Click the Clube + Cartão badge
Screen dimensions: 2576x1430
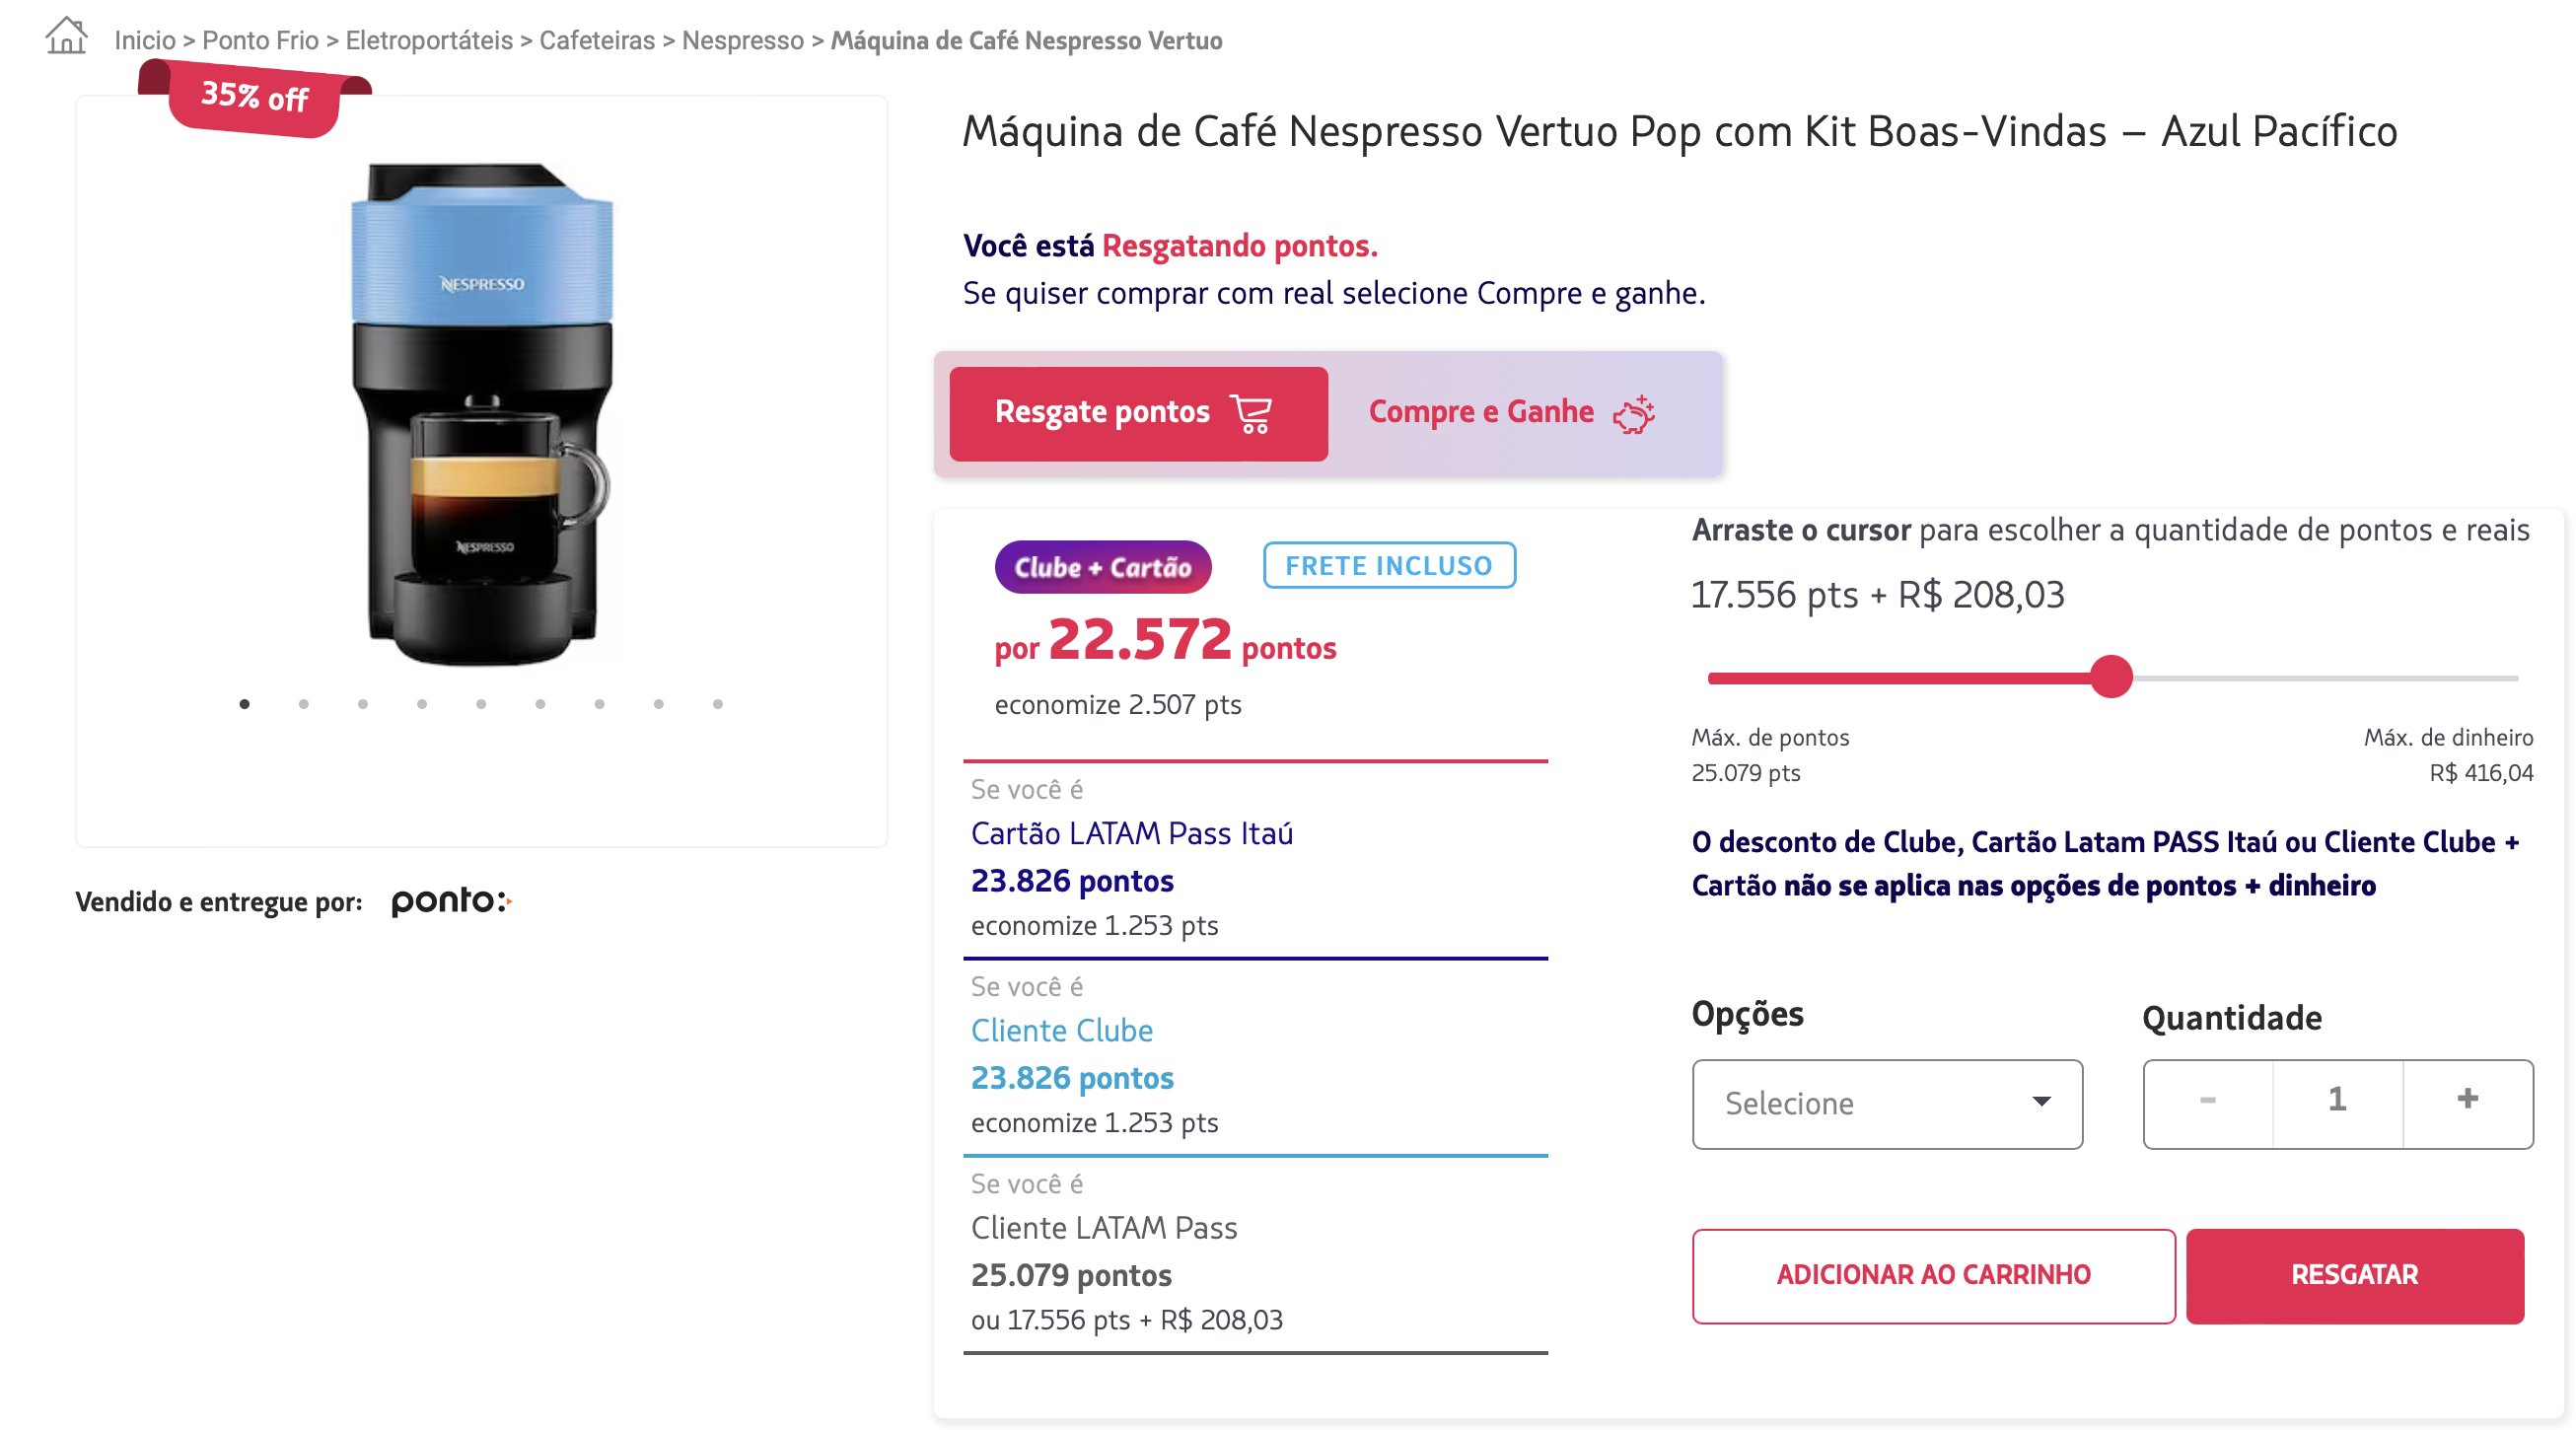[1103, 567]
